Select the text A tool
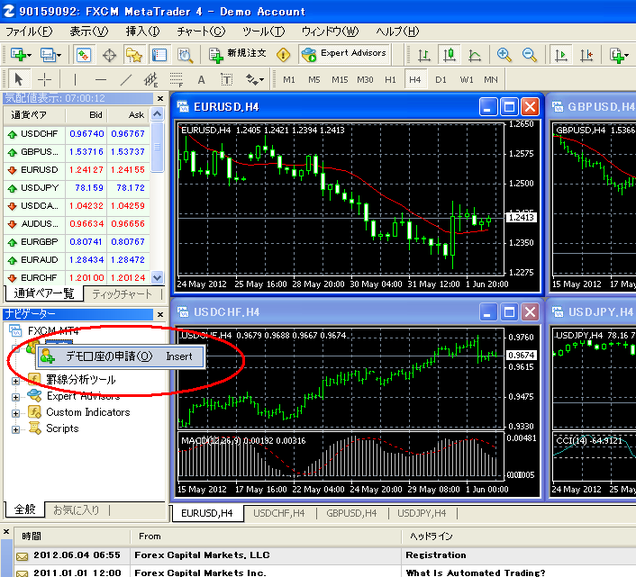This screenshot has height=577, width=636. [201, 79]
